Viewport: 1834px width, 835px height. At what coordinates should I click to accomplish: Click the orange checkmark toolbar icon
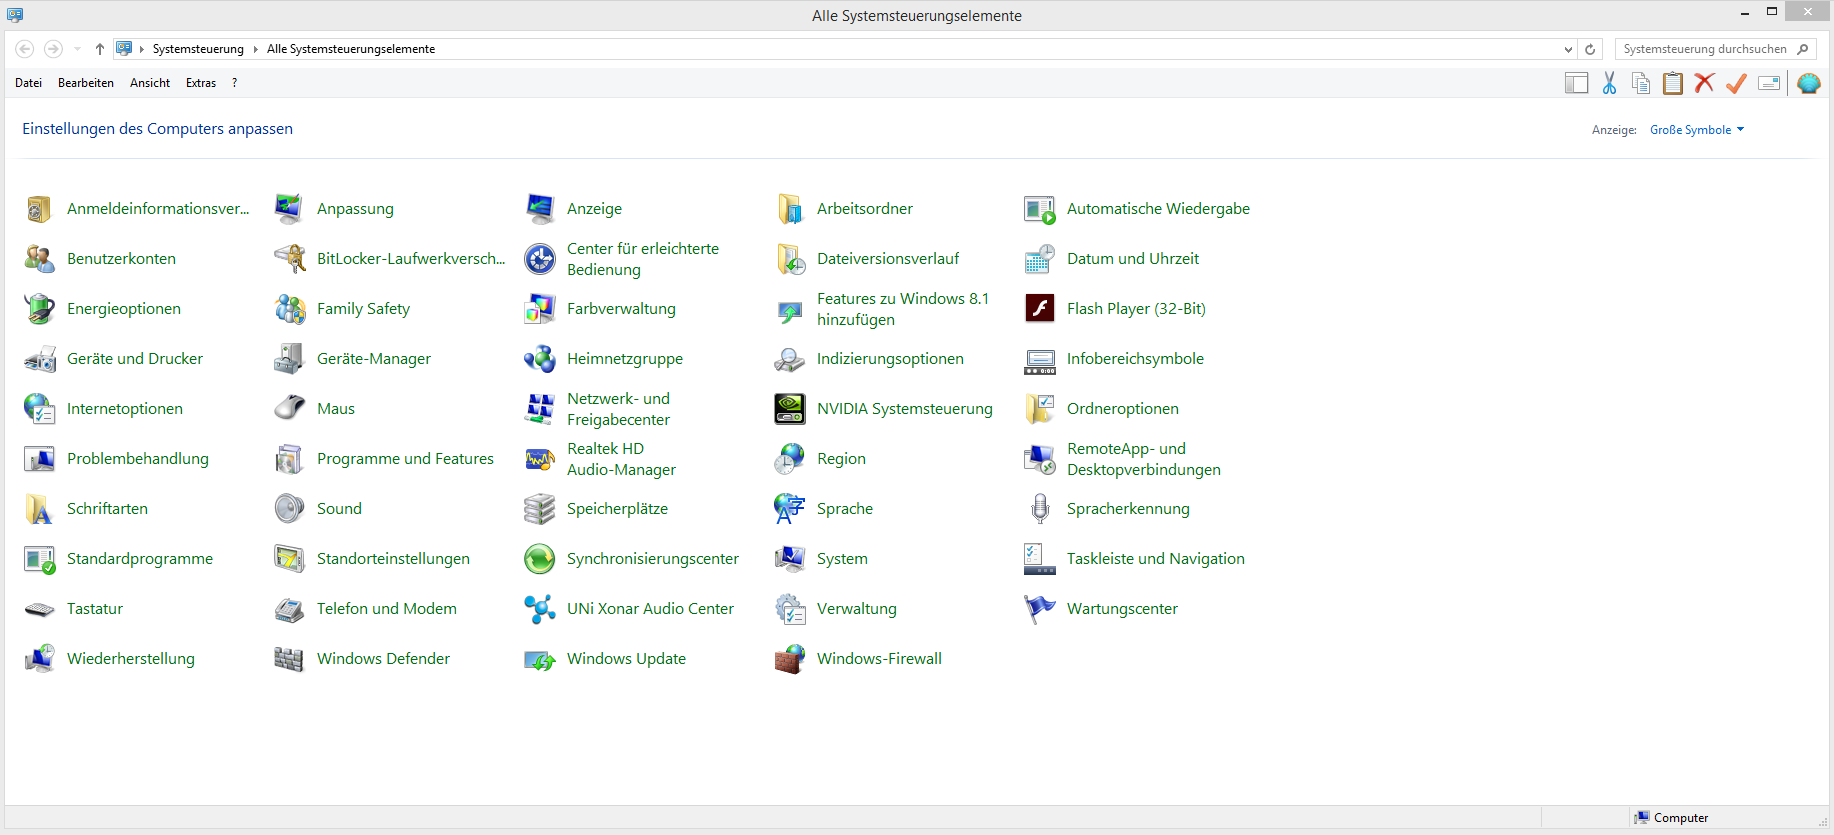(x=1737, y=83)
